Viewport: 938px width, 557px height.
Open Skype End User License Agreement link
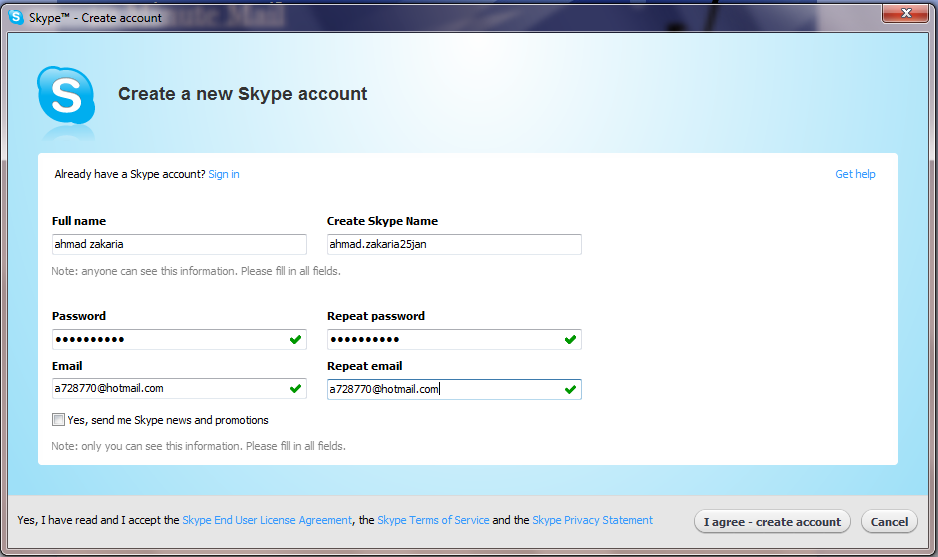coord(267,520)
